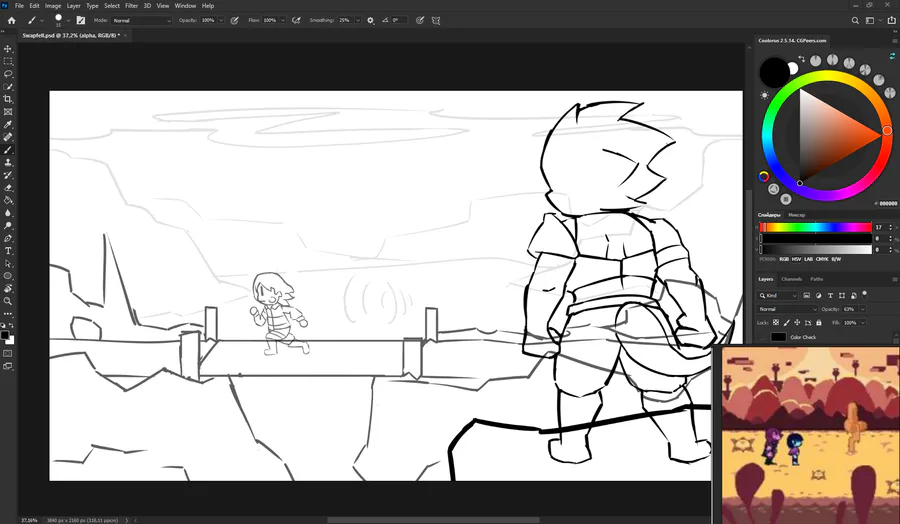The width and height of the screenshot is (900, 524).
Task: Open the brush Opacity dropdown arrow
Action: (221, 20)
